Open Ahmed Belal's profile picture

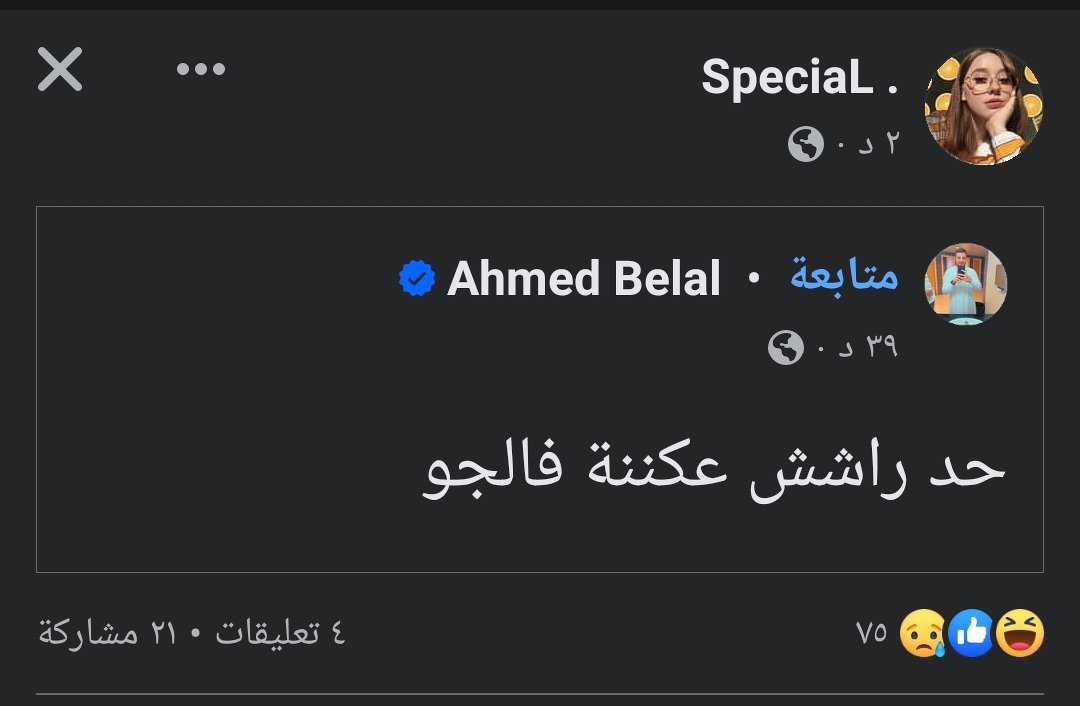click(x=966, y=283)
